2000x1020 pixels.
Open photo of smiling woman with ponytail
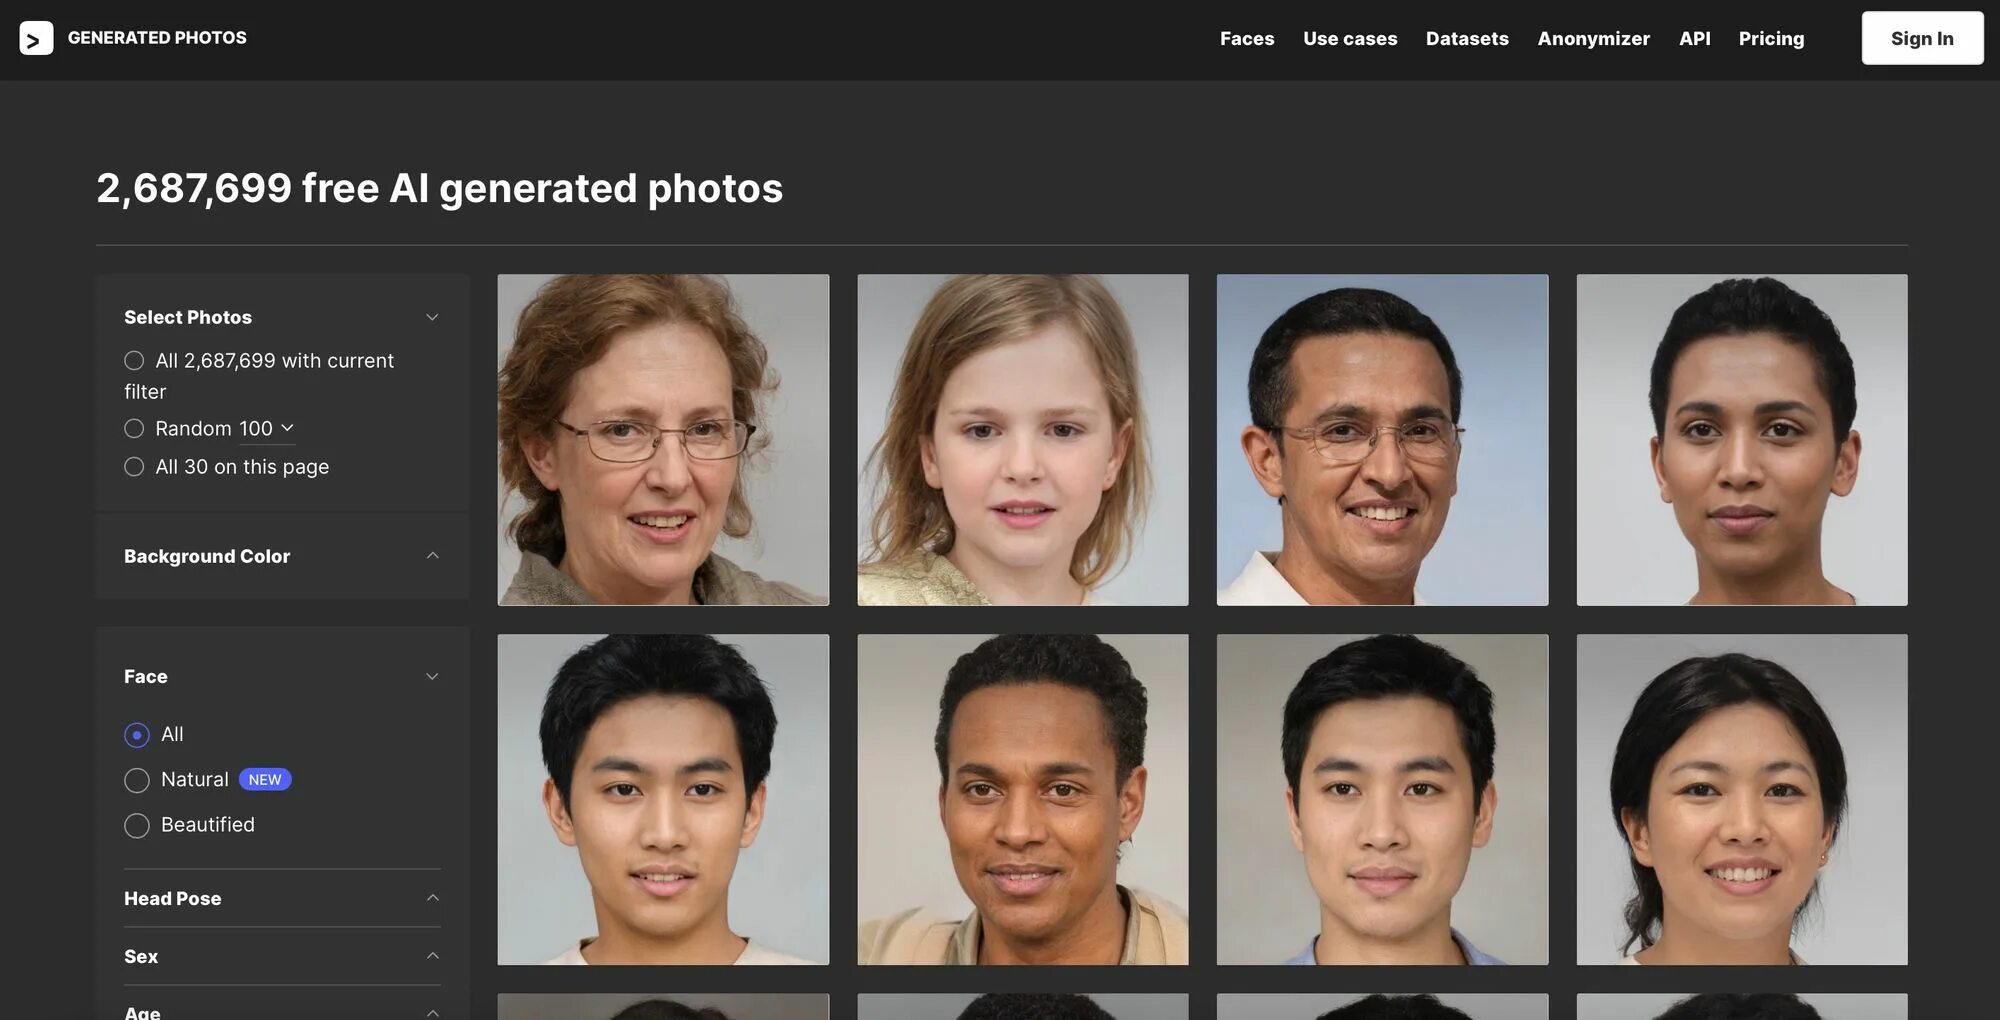tap(1742, 799)
